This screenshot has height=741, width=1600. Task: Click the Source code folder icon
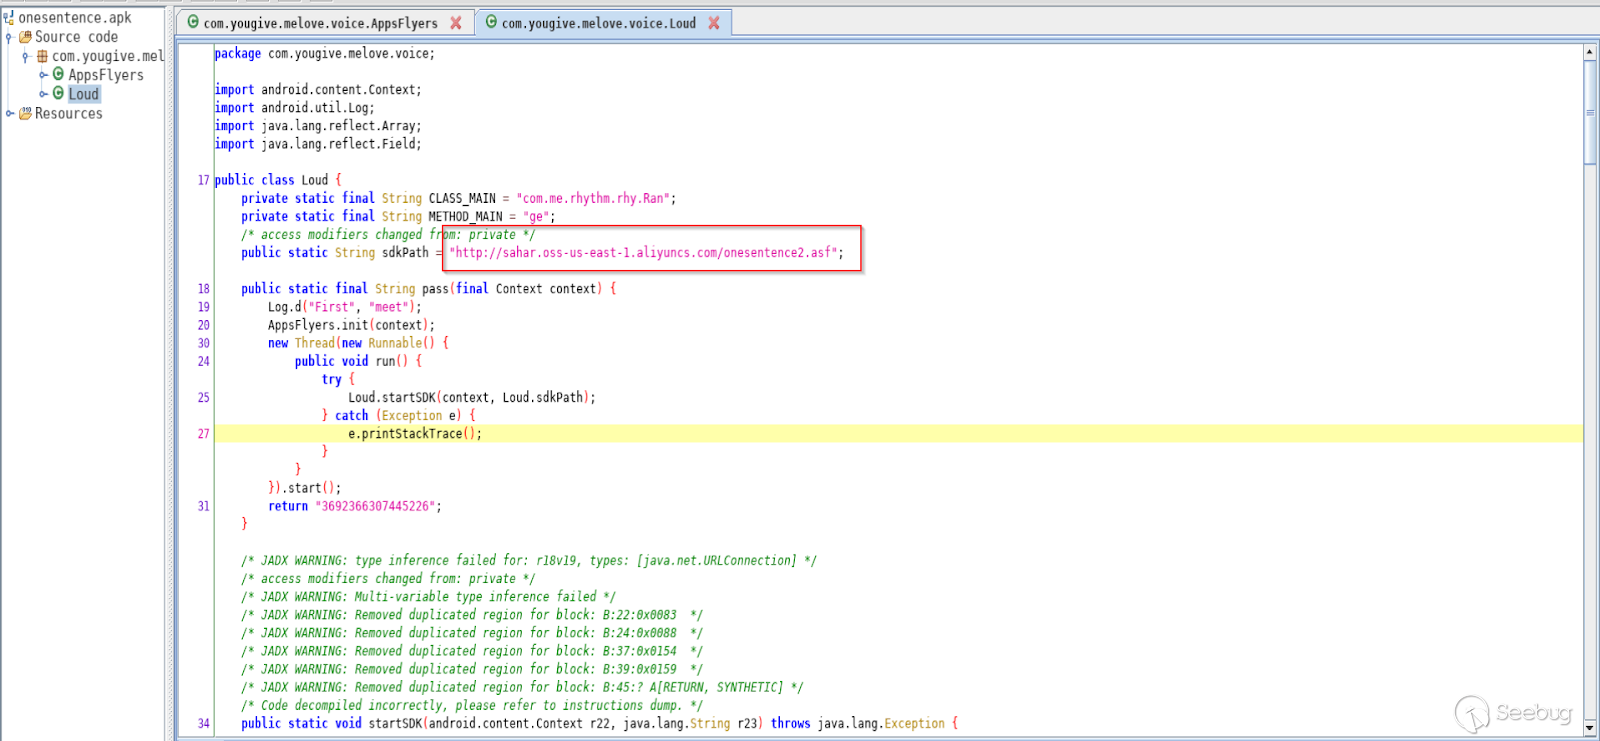tap(26, 37)
